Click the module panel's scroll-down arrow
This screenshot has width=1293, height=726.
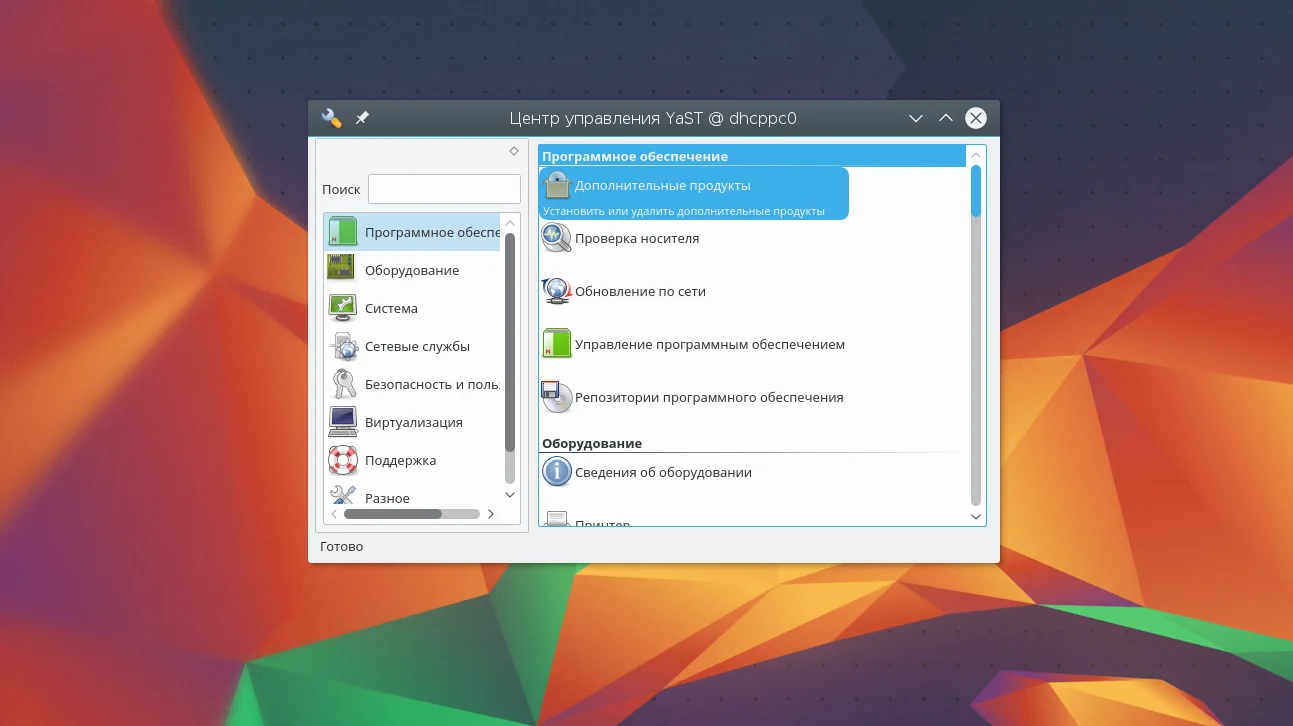(x=976, y=516)
